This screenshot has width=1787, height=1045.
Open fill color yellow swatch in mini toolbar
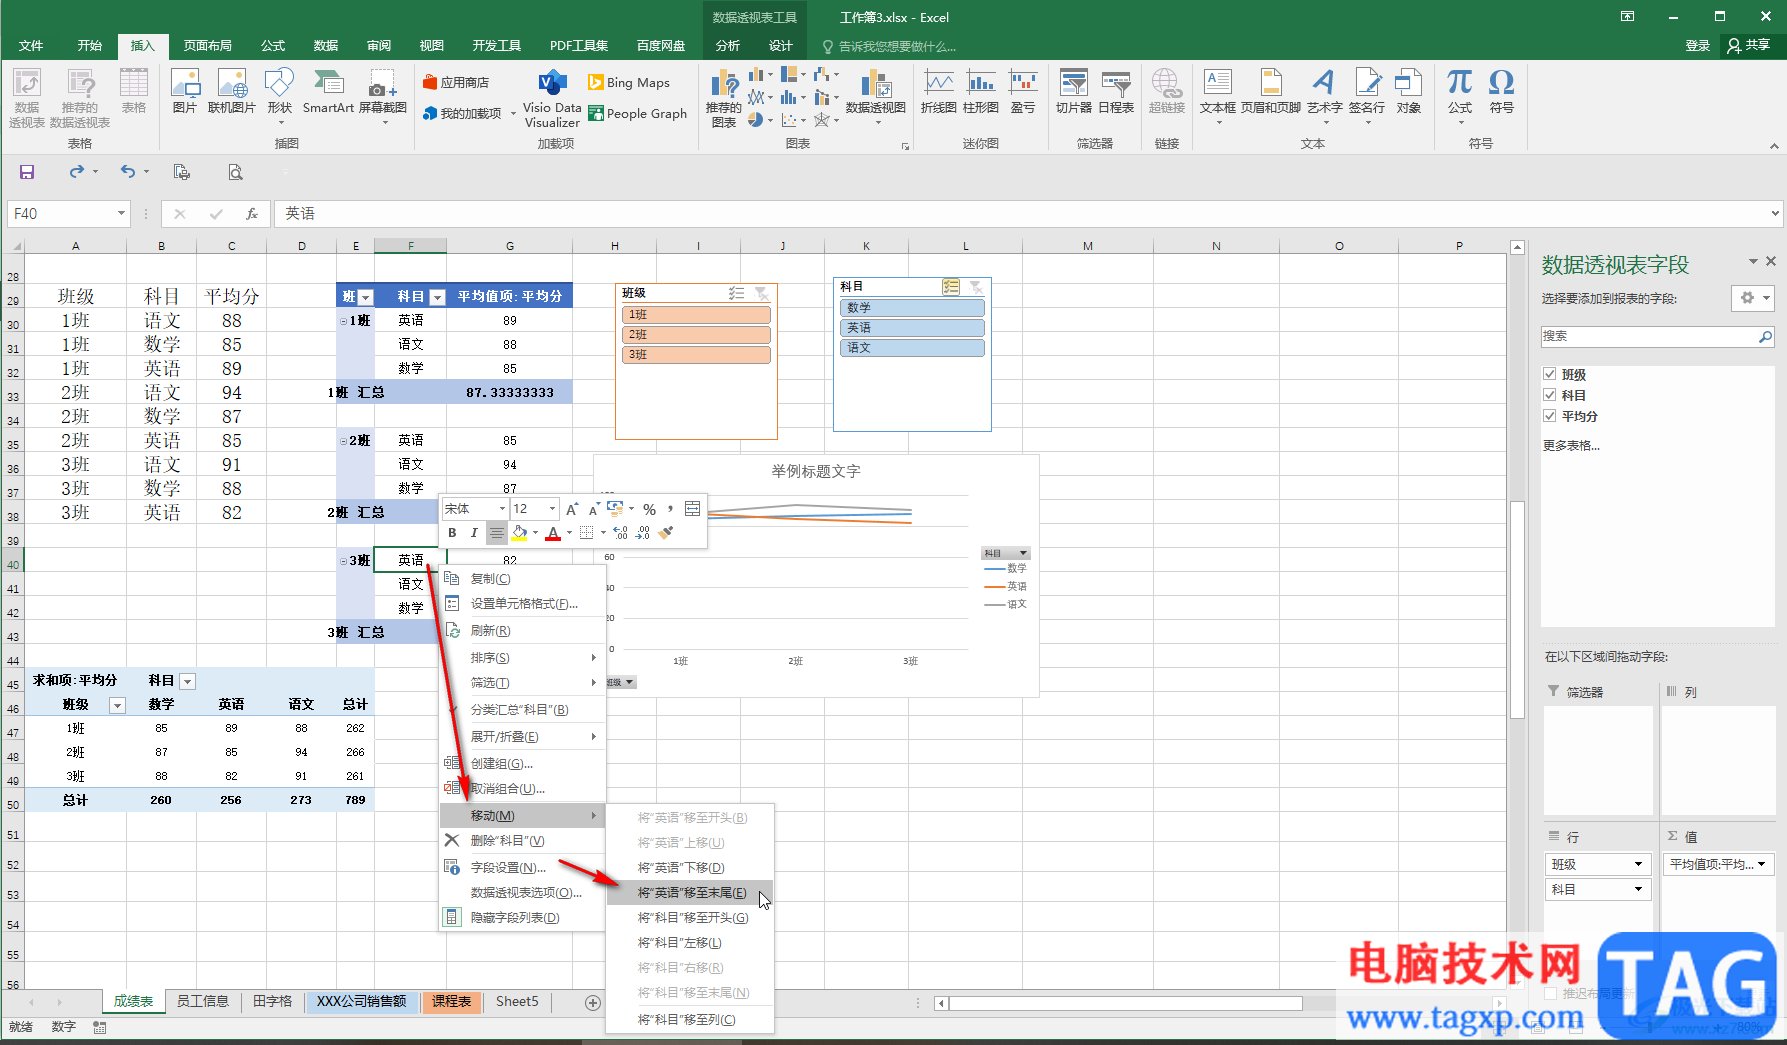point(520,533)
